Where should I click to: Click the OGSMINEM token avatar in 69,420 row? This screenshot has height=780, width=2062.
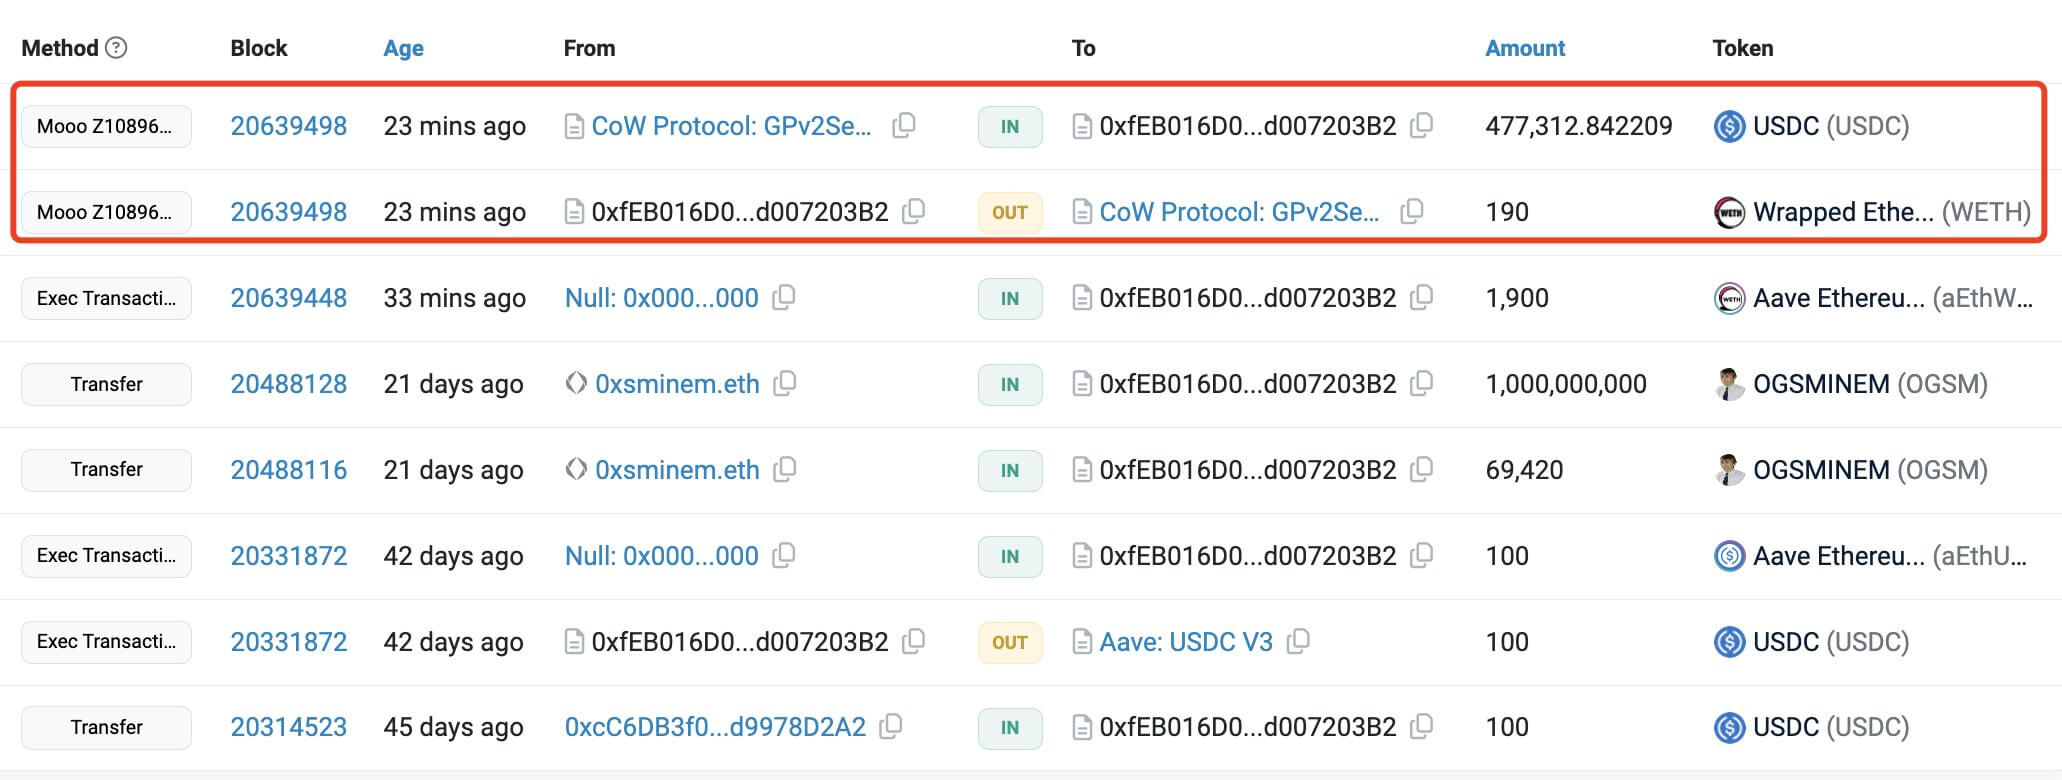(1729, 470)
